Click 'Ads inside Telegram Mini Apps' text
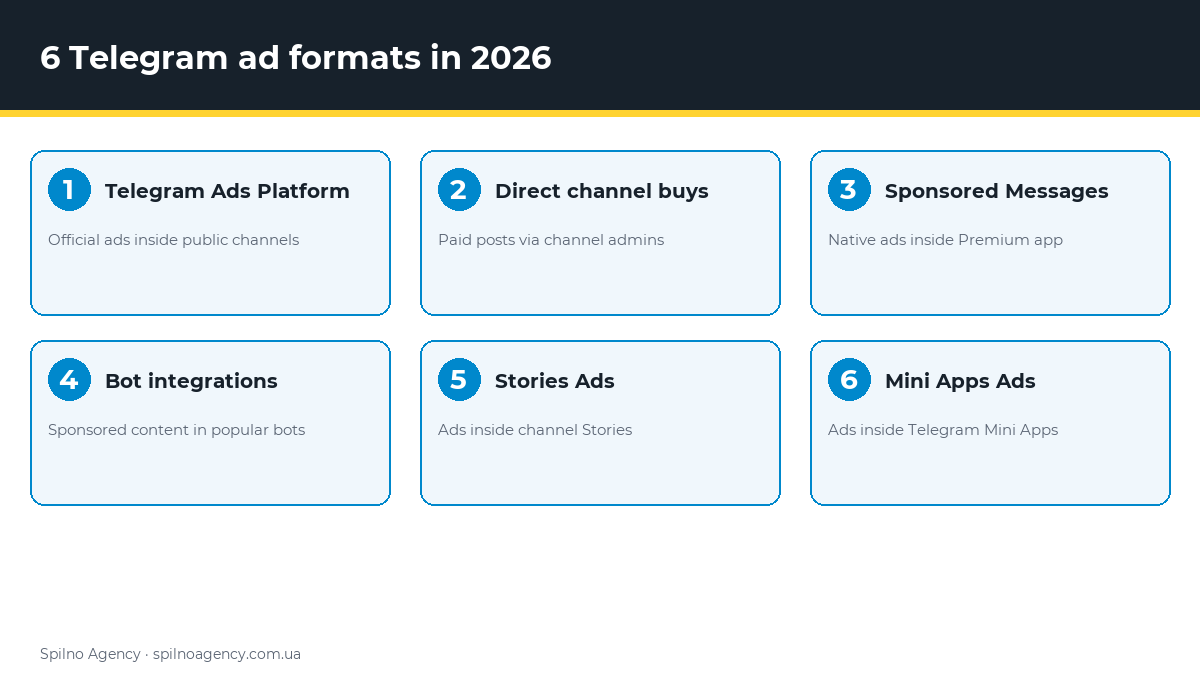 pyautogui.click(x=943, y=430)
